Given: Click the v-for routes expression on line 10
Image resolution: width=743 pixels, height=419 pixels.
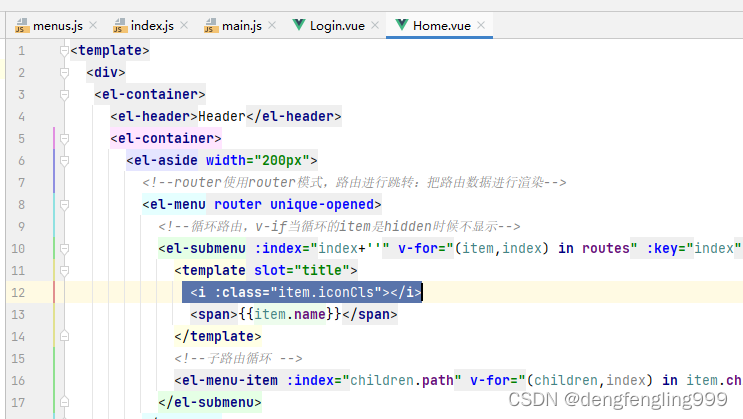Looking at the screenshot, I should click(517, 249).
